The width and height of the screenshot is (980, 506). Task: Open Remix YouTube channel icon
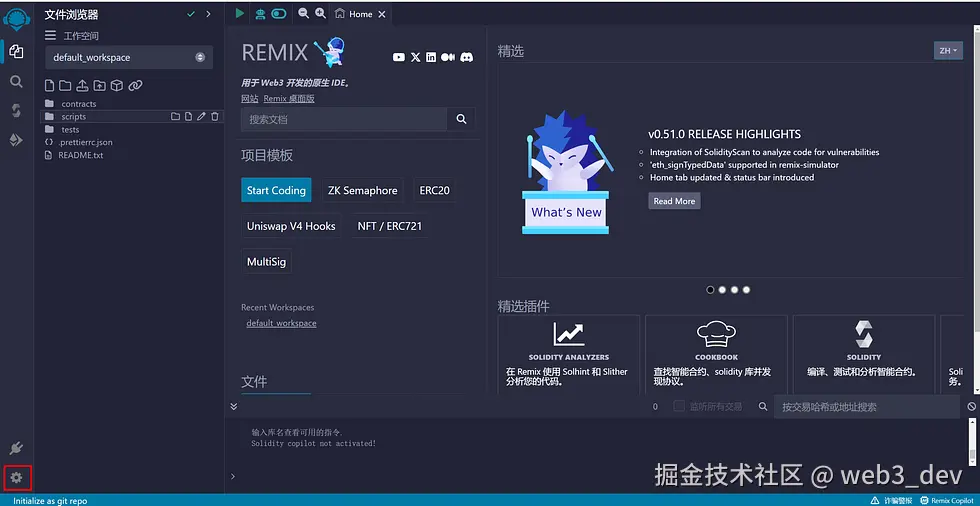coord(399,57)
